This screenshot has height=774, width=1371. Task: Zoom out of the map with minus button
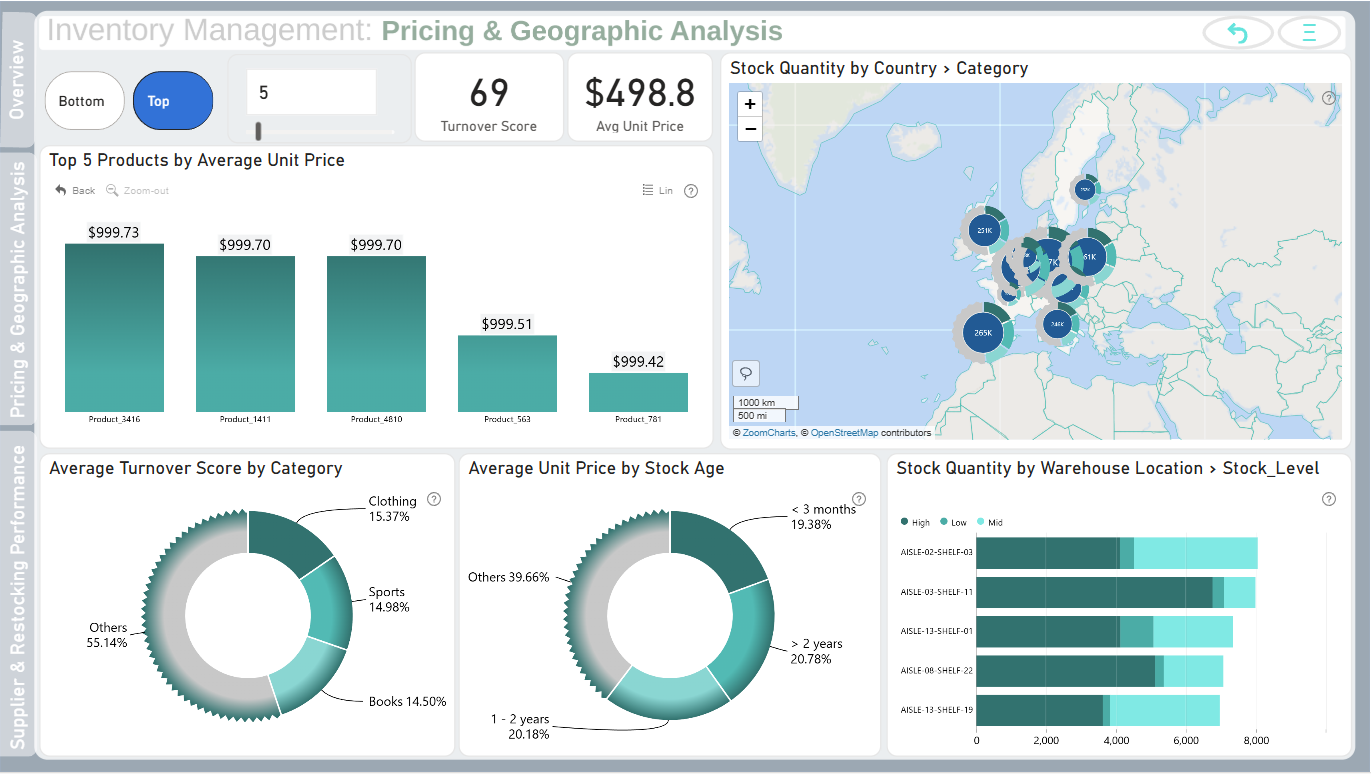[x=749, y=129]
